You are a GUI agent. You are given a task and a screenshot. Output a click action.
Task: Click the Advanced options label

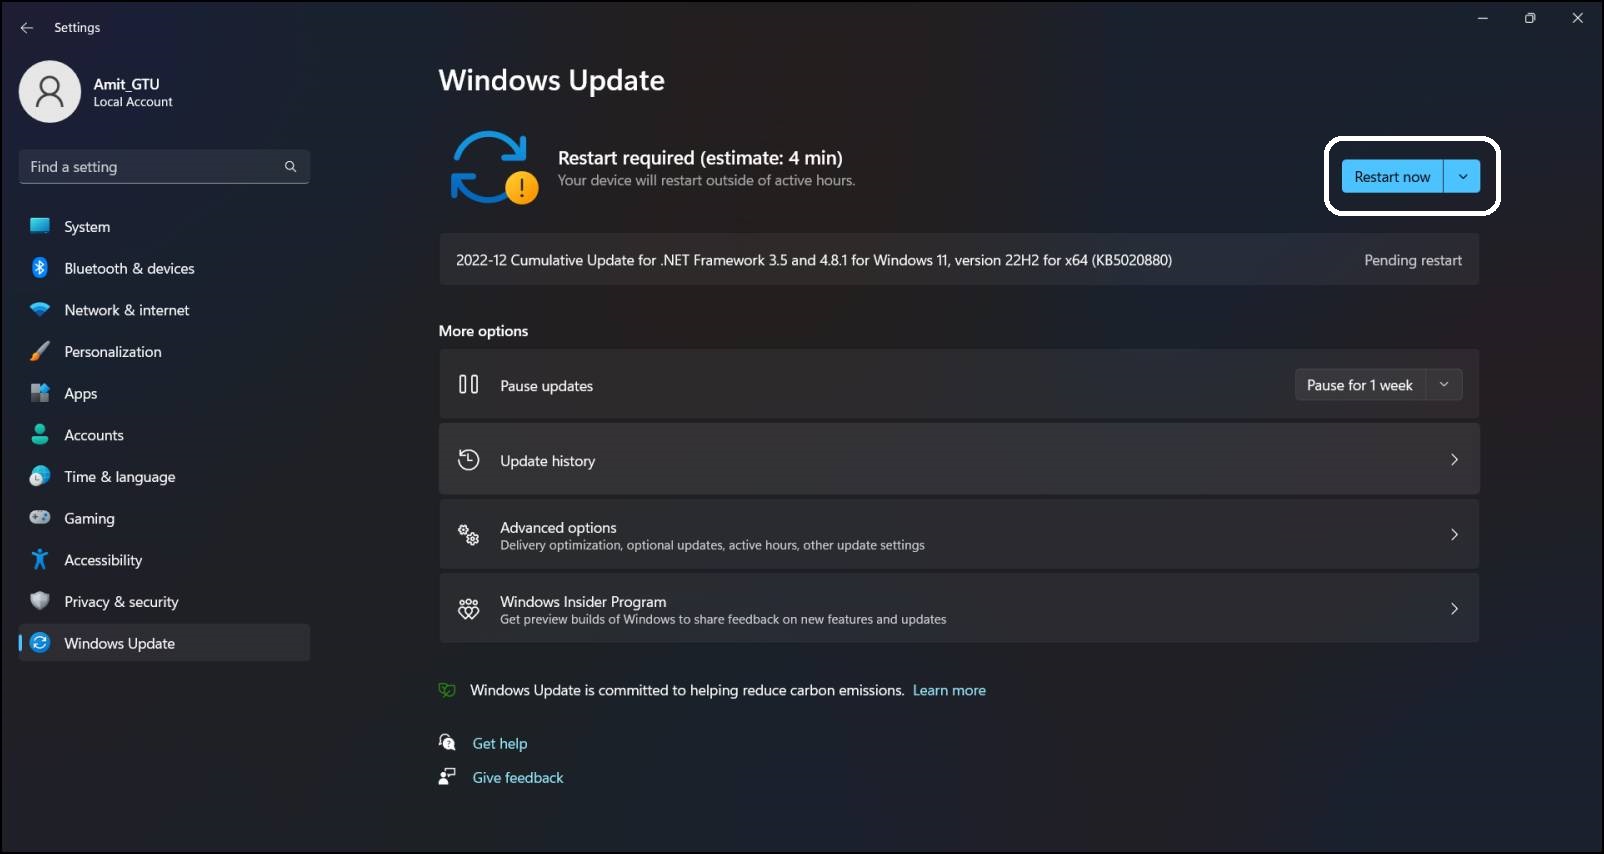coord(558,527)
